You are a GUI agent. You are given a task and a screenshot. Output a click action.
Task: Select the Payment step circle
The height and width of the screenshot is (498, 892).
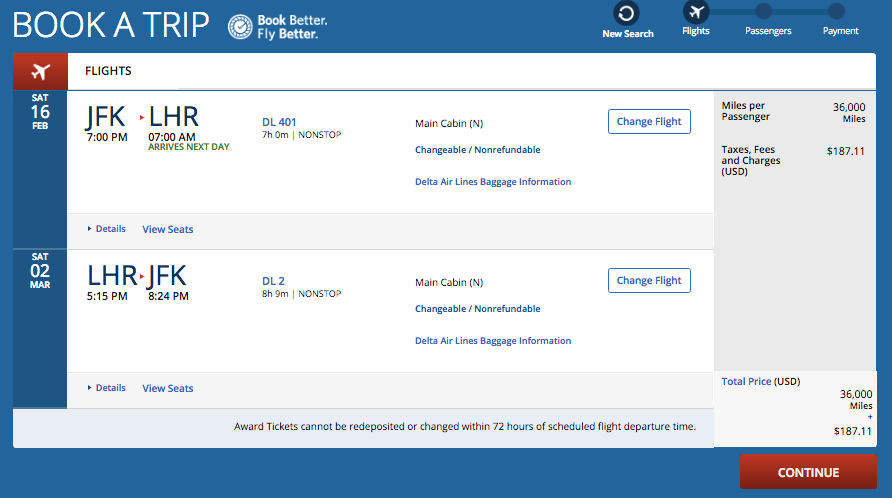[836, 12]
